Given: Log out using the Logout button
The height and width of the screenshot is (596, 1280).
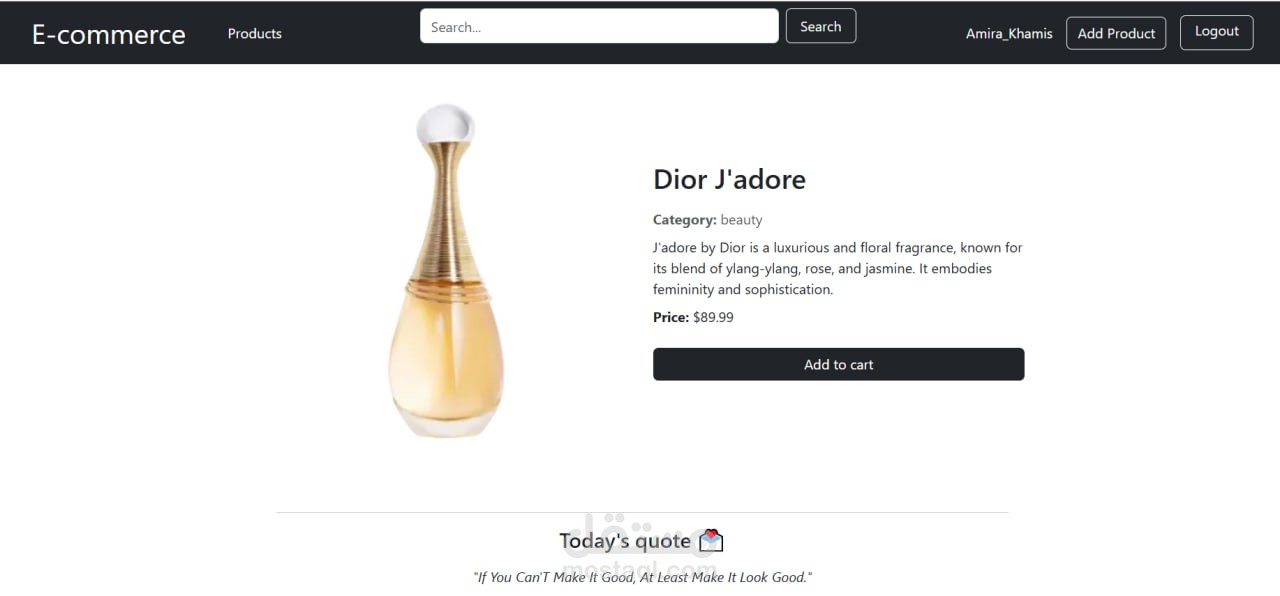Looking at the screenshot, I should (1217, 31).
